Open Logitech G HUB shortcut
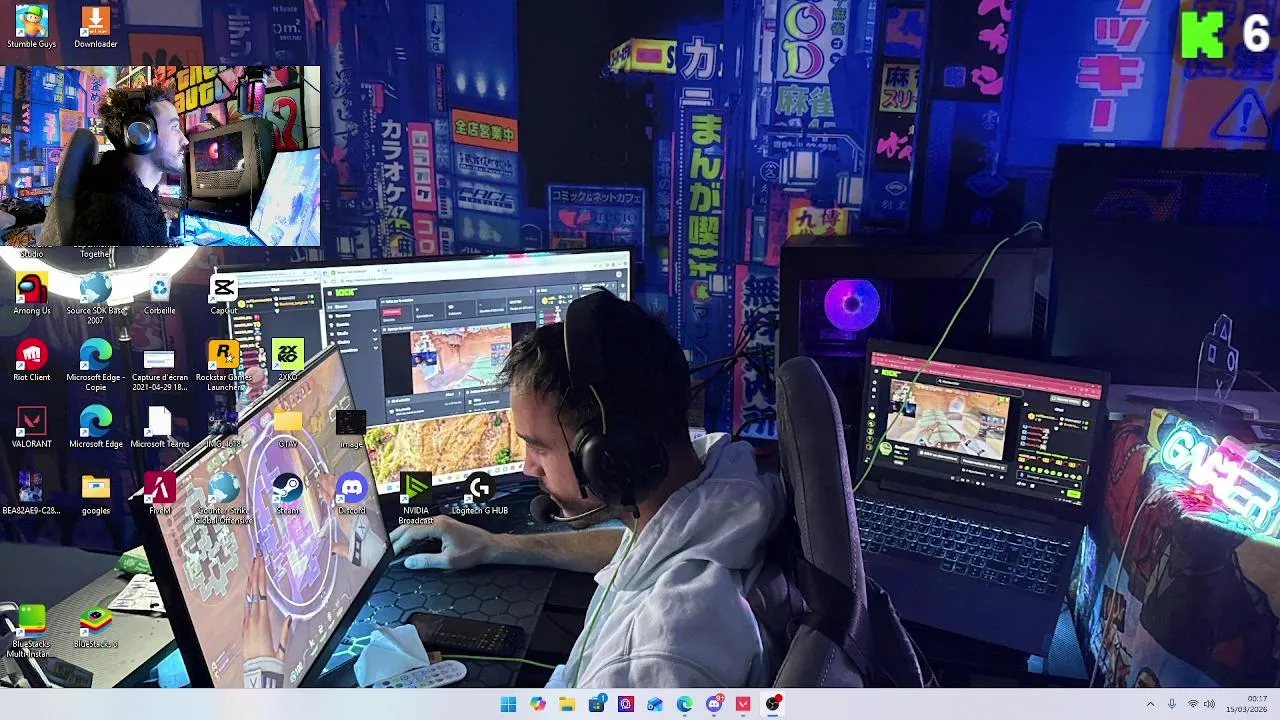Image resolution: width=1280 pixels, height=720 pixels. pyautogui.click(x=480, y=494)
